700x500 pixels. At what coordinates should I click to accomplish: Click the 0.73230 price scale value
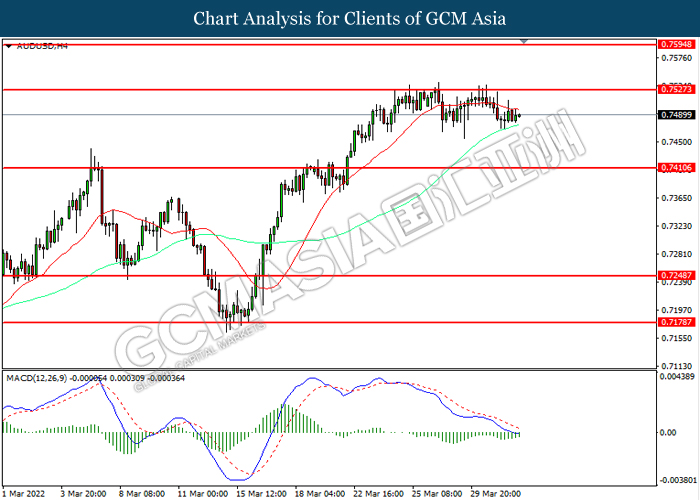point(676,226)
